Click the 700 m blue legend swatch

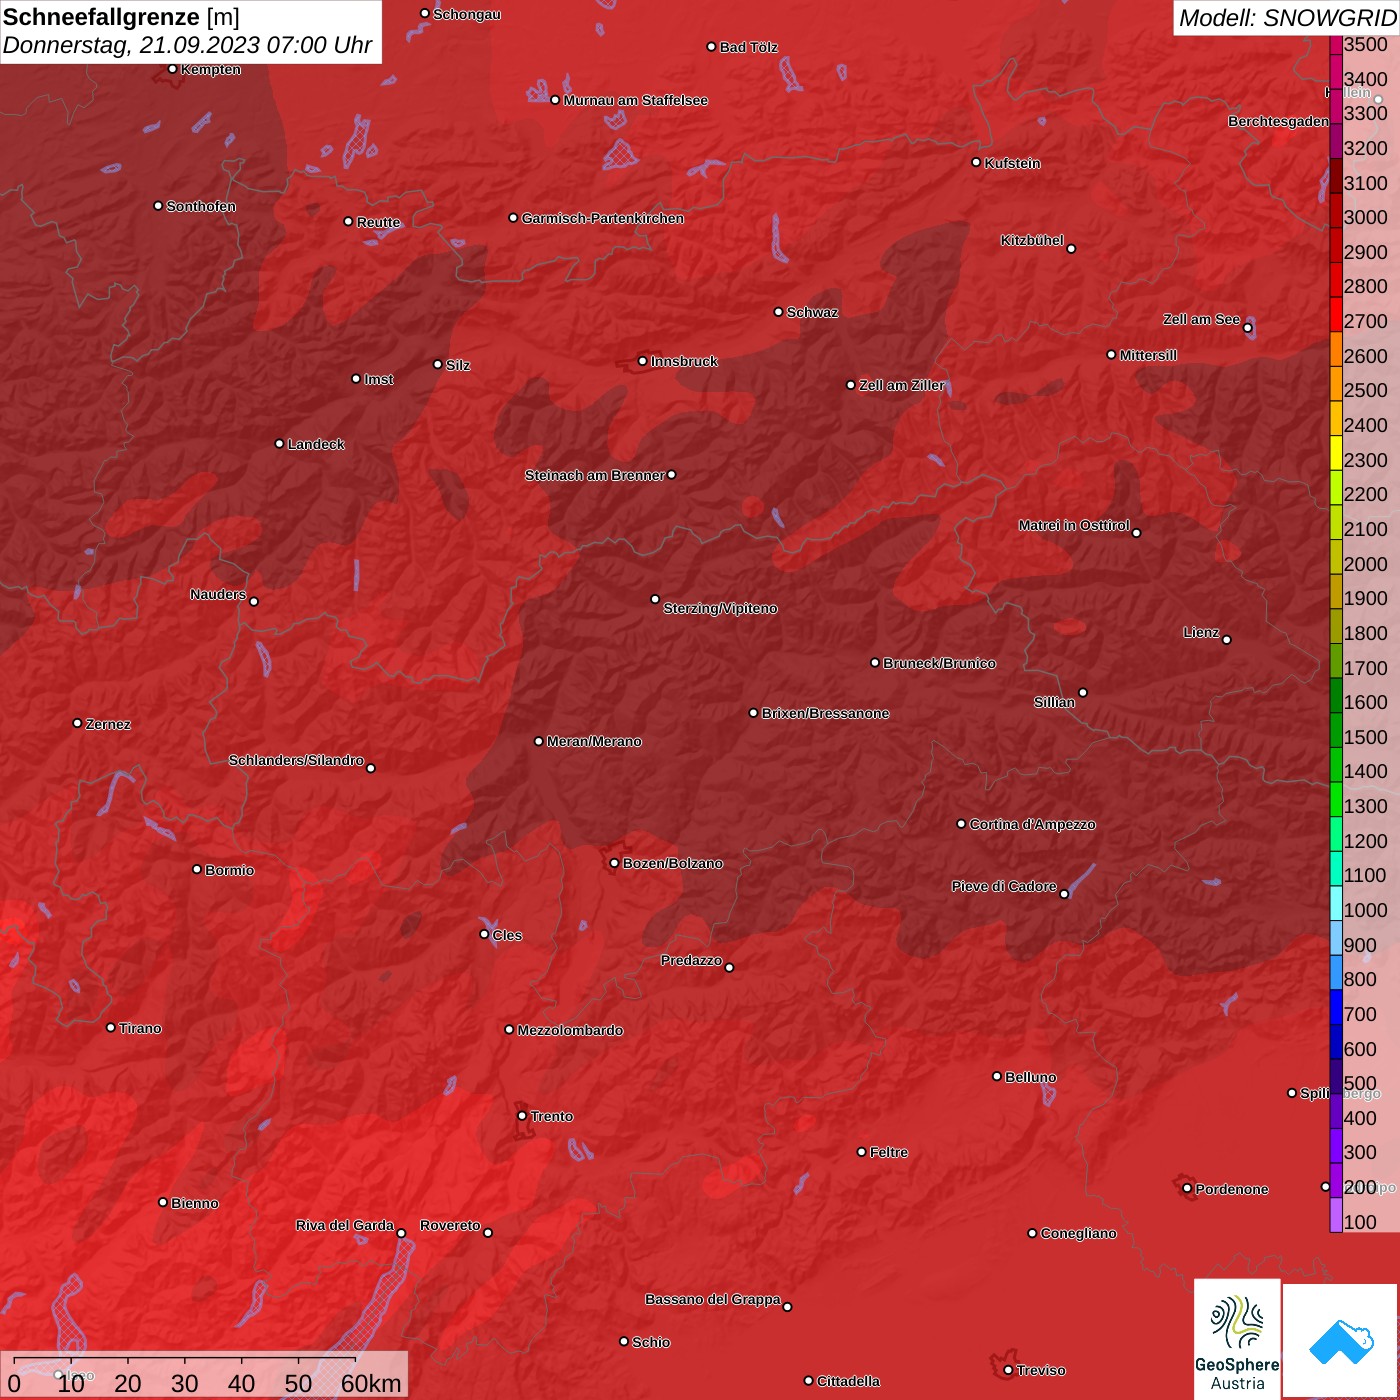point(1336,1007)
